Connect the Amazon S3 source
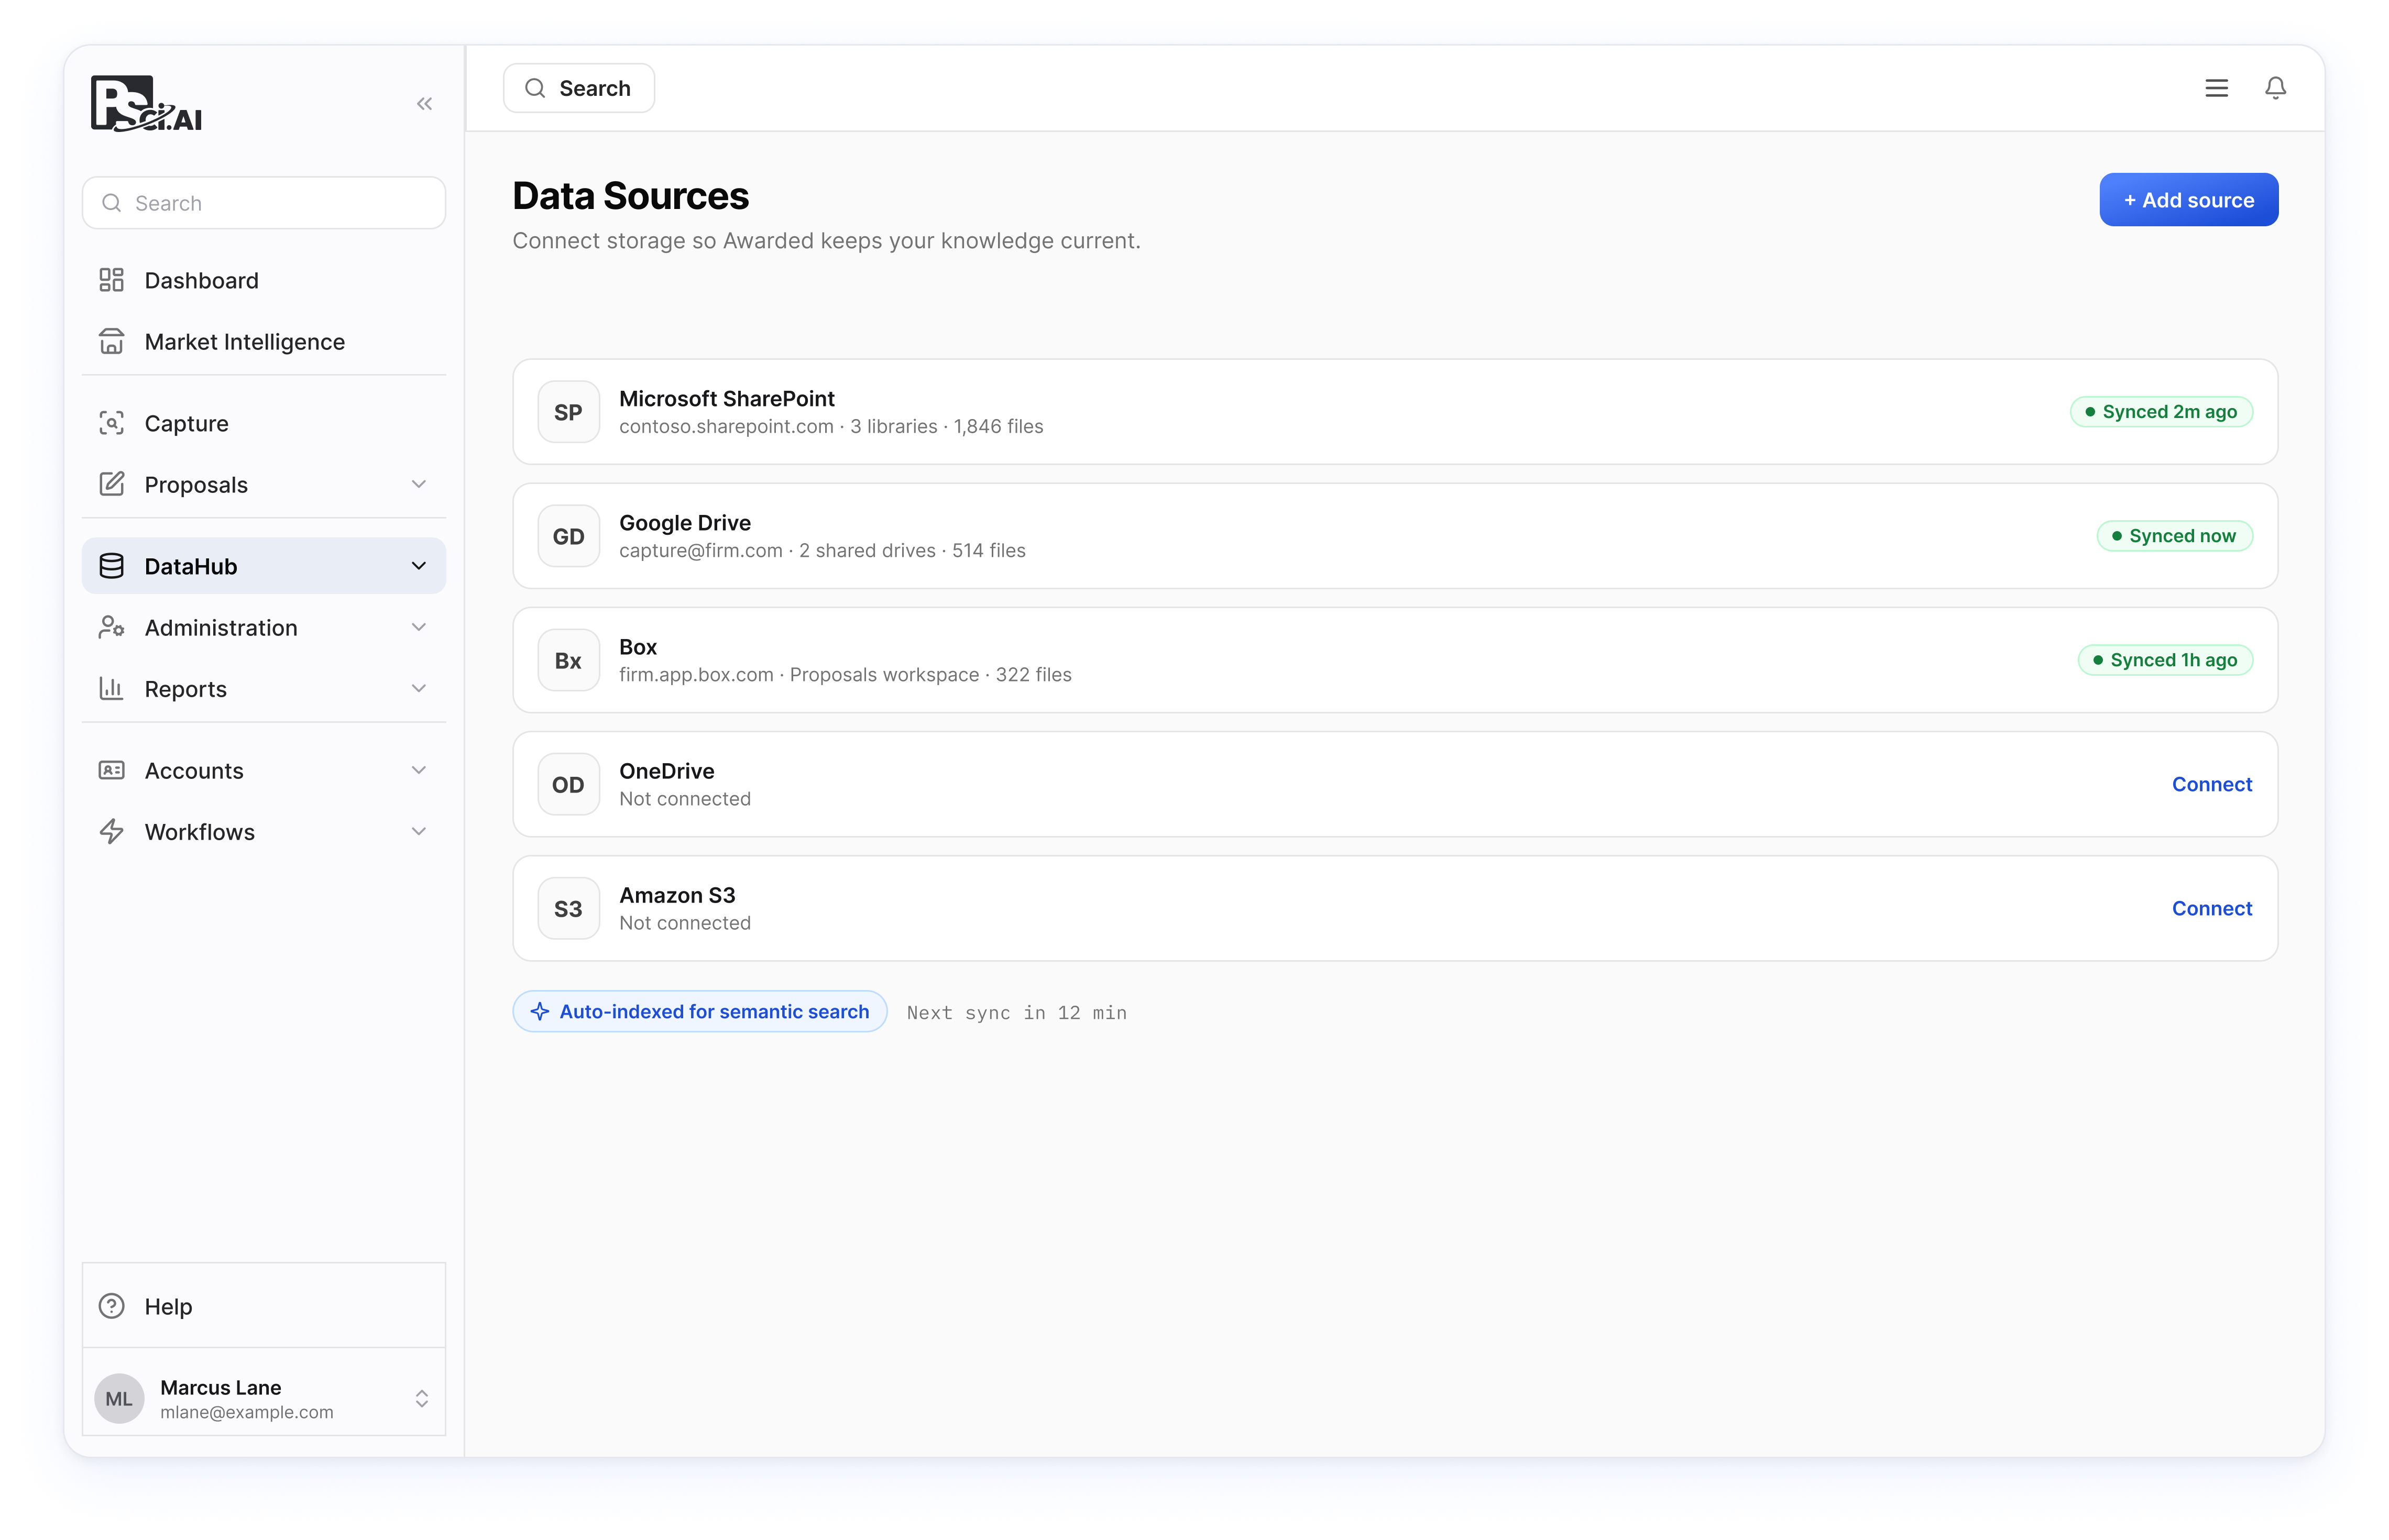This screenshot has height=1540, width=2389. click(2211, 908)
